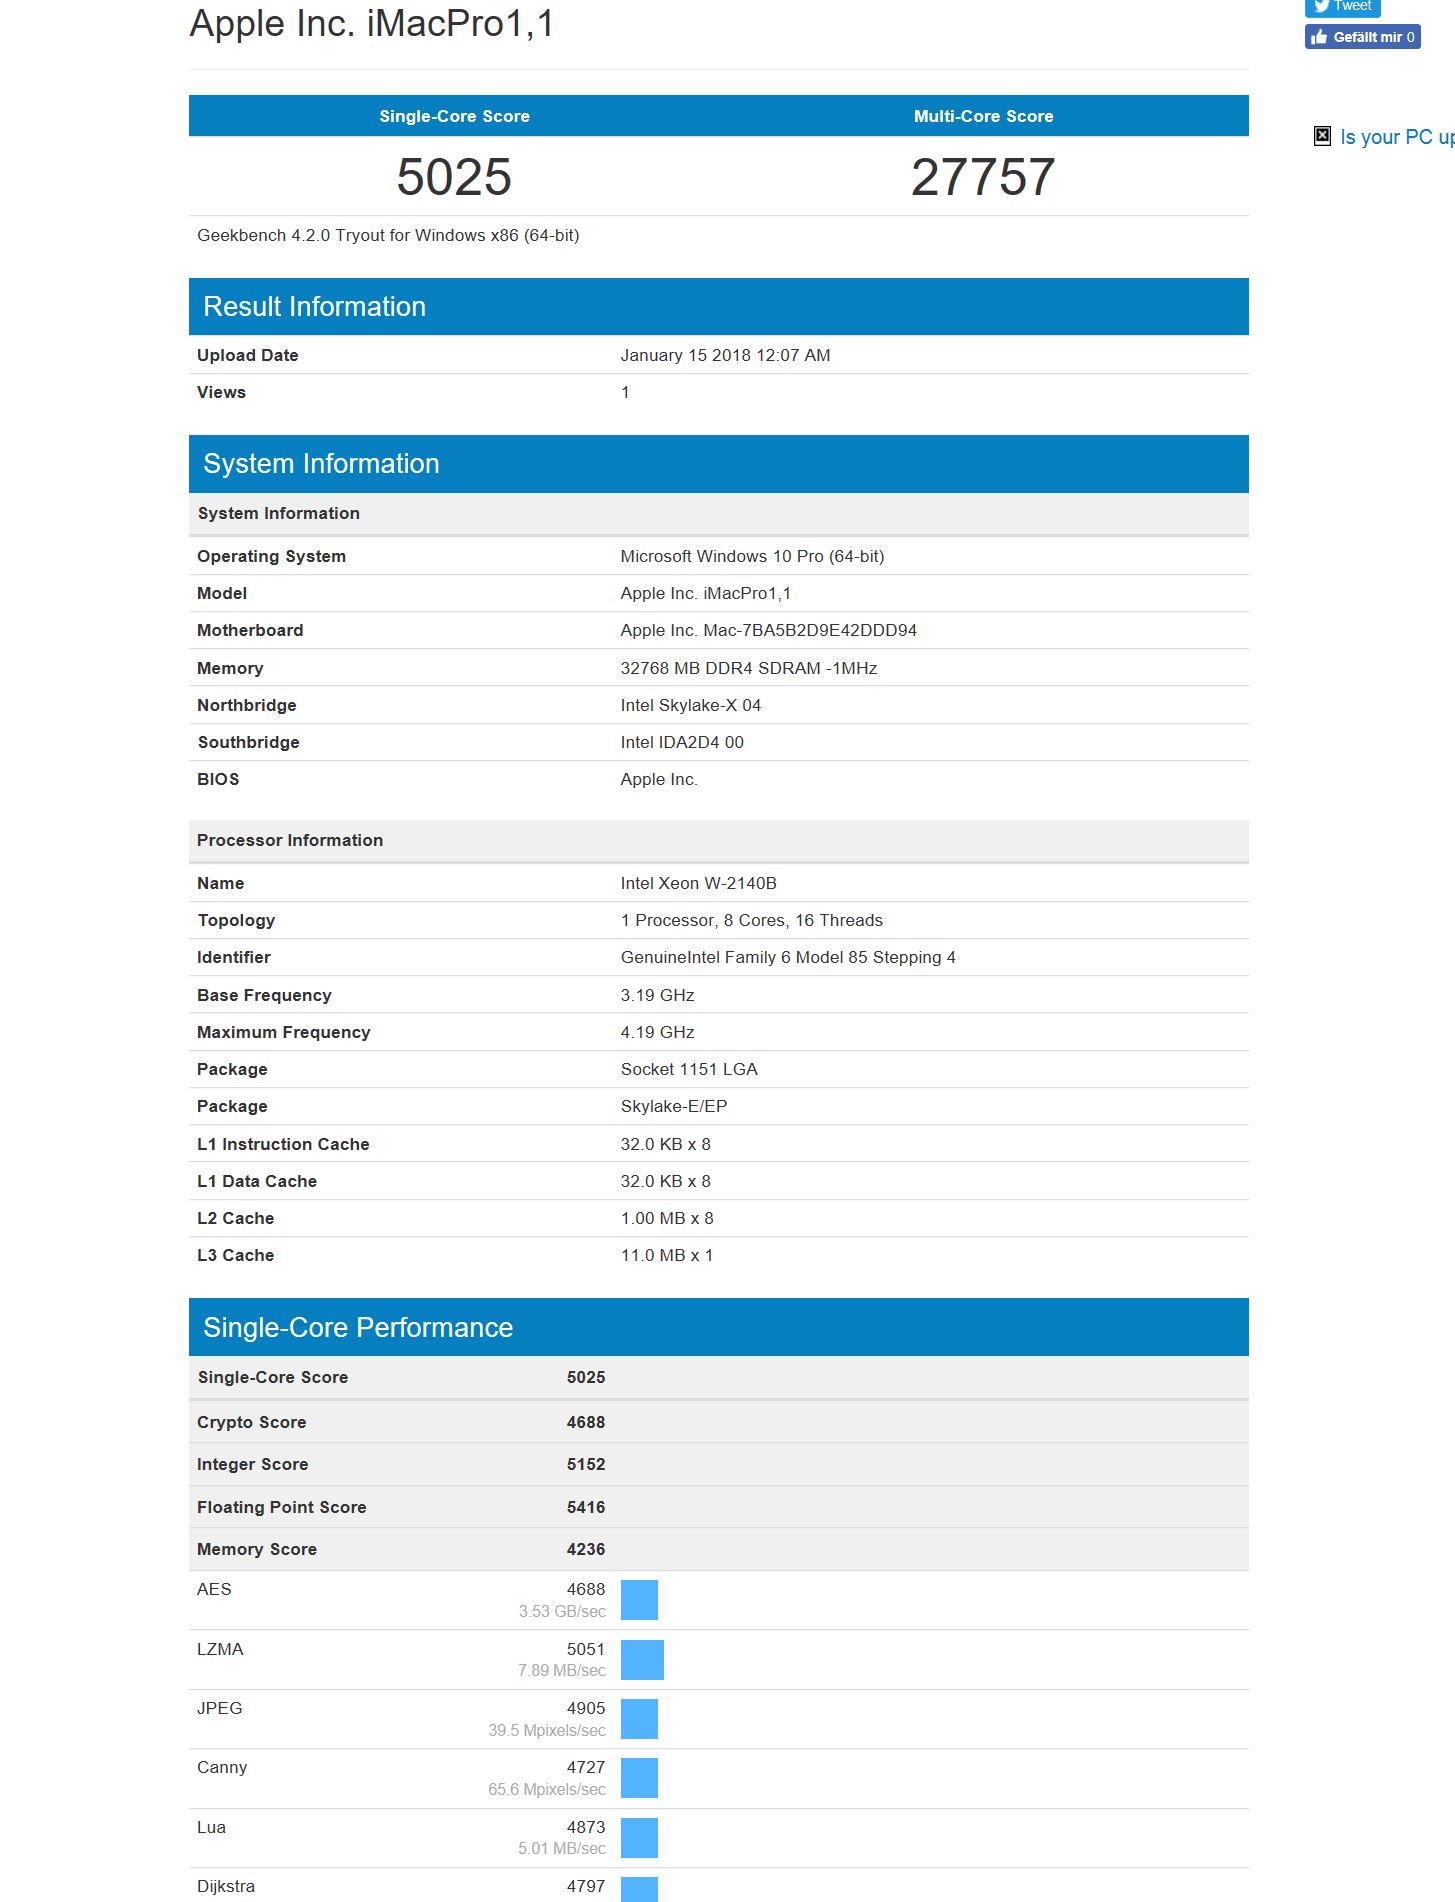Click the JPEG 39.5 Mpixels/sec throughput
The height and width of the screenshot is (1902, 1455).
tap(547, 1730)
